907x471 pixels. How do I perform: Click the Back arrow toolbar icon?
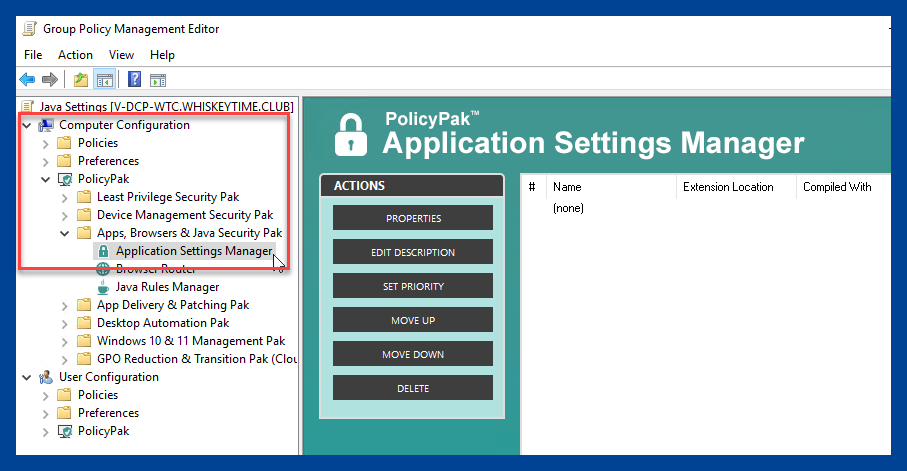coord(27,80)
